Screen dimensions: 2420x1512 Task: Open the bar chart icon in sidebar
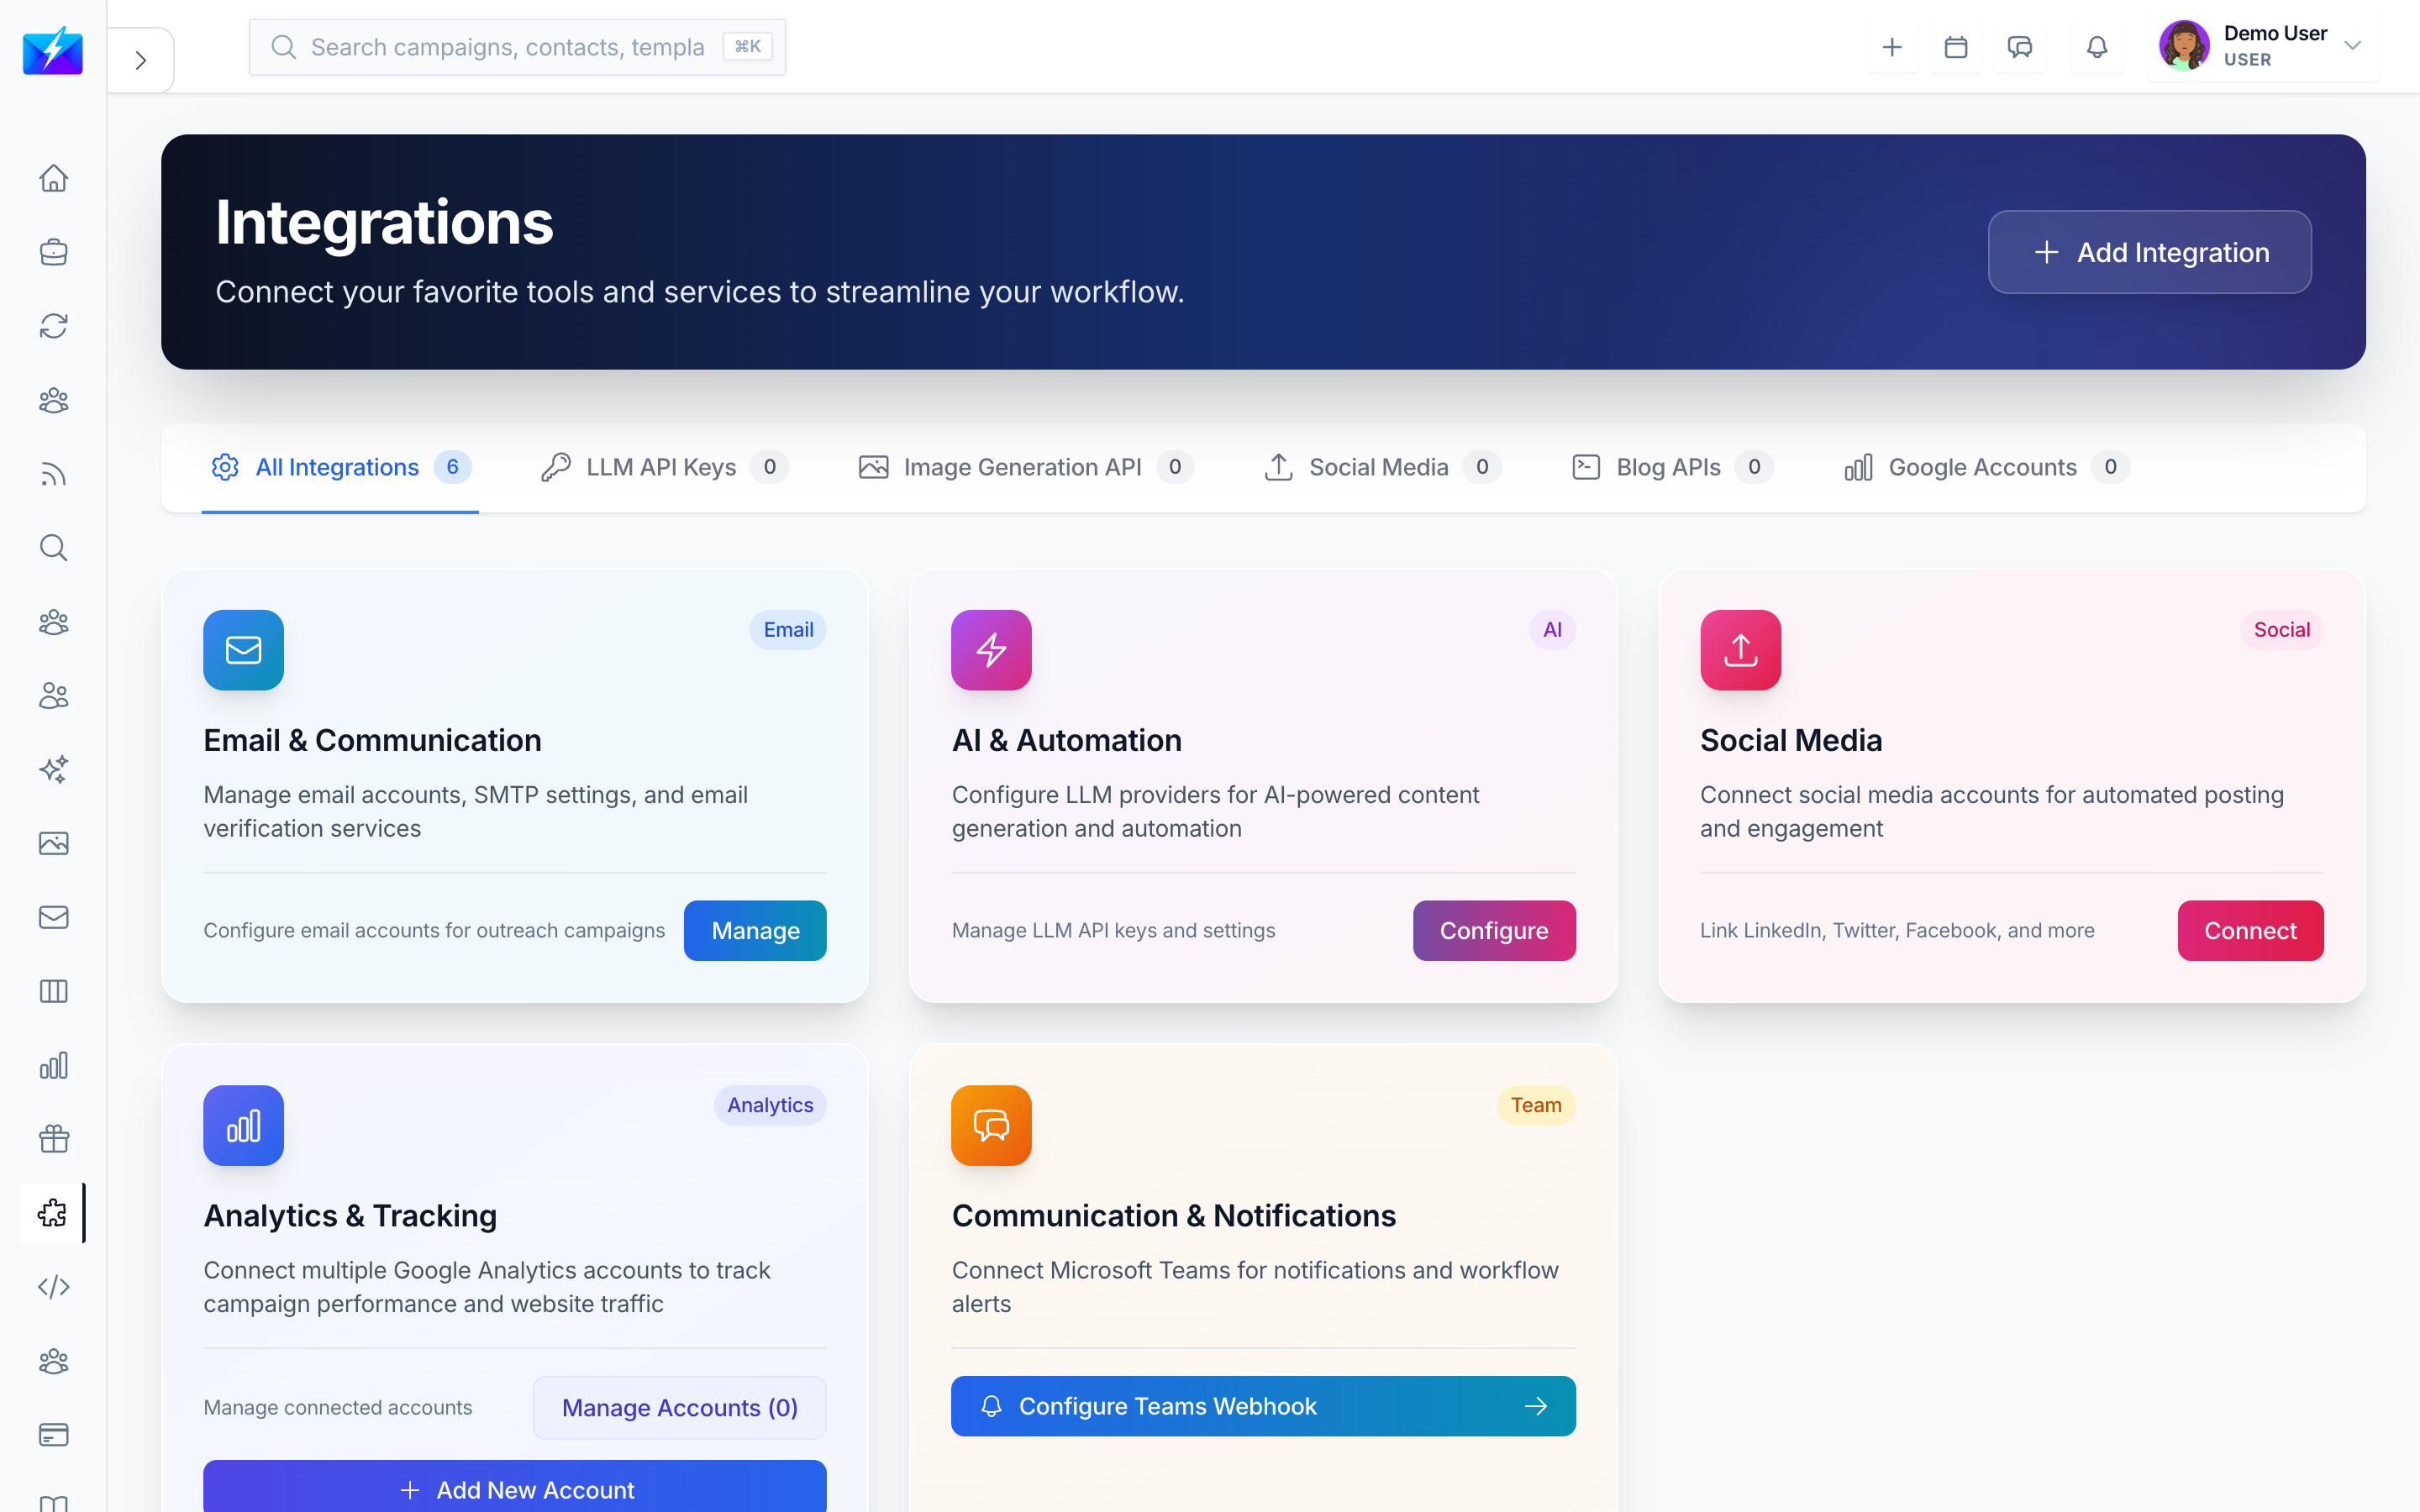pos(53,1065)
